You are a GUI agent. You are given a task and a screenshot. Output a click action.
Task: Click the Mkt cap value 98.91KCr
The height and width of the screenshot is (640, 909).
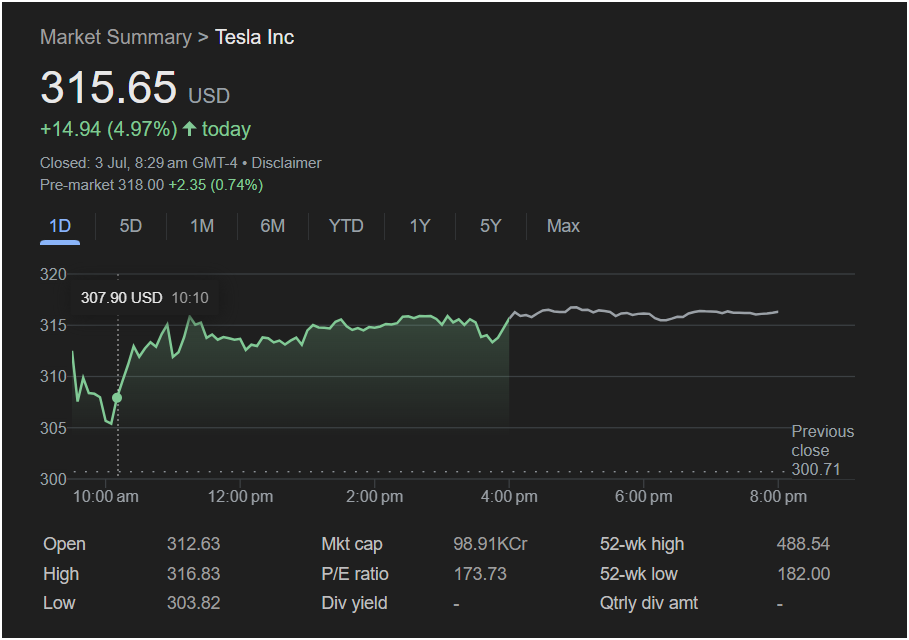pos(490,544)
